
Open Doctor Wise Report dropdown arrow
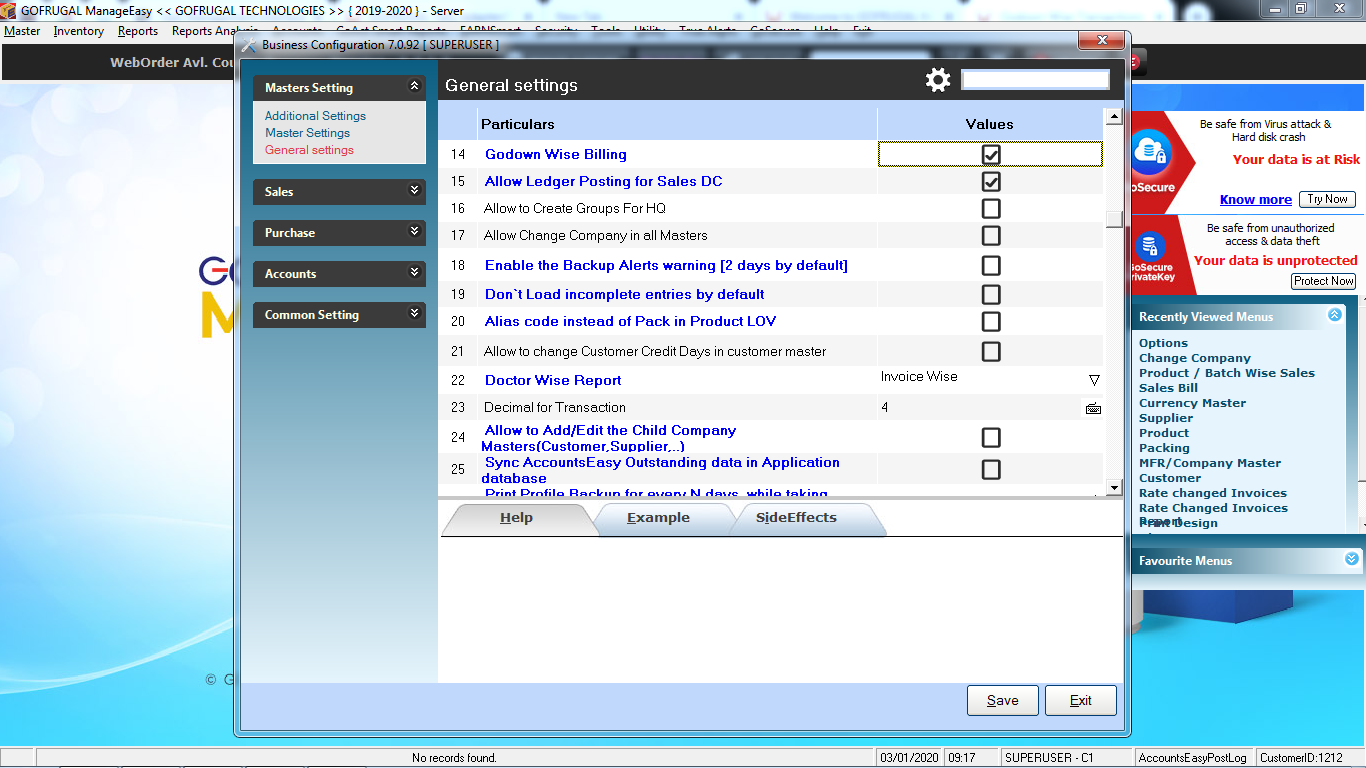point(1094,381)
